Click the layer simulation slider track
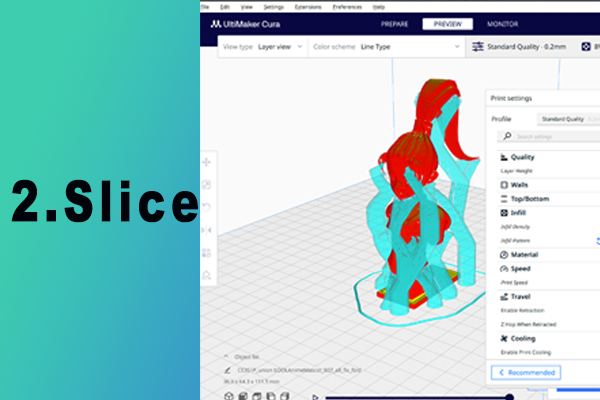Image resolution: width=600 pixels, height=400 pixels. (x=420, y=396)
